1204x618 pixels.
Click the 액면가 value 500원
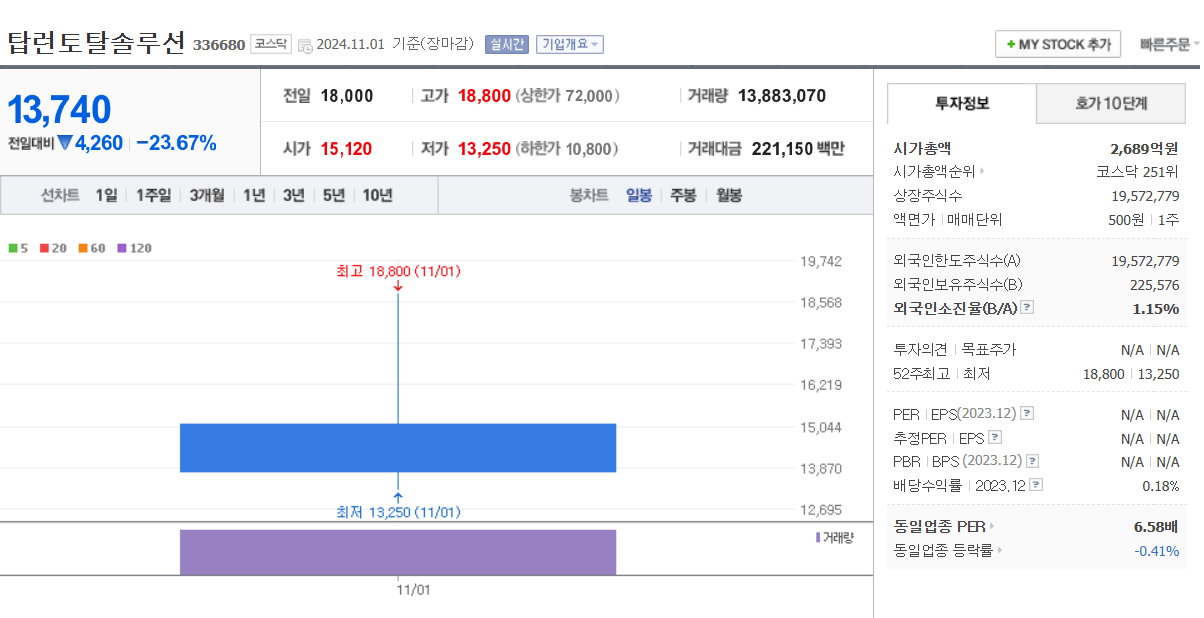[1128, 219]
